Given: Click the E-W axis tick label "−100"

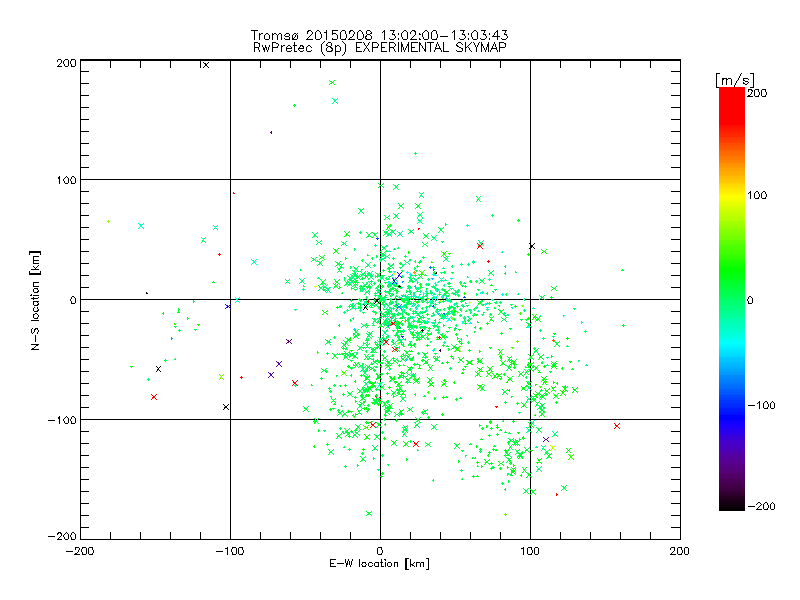Looking at the screenshot, I should 230,551.
